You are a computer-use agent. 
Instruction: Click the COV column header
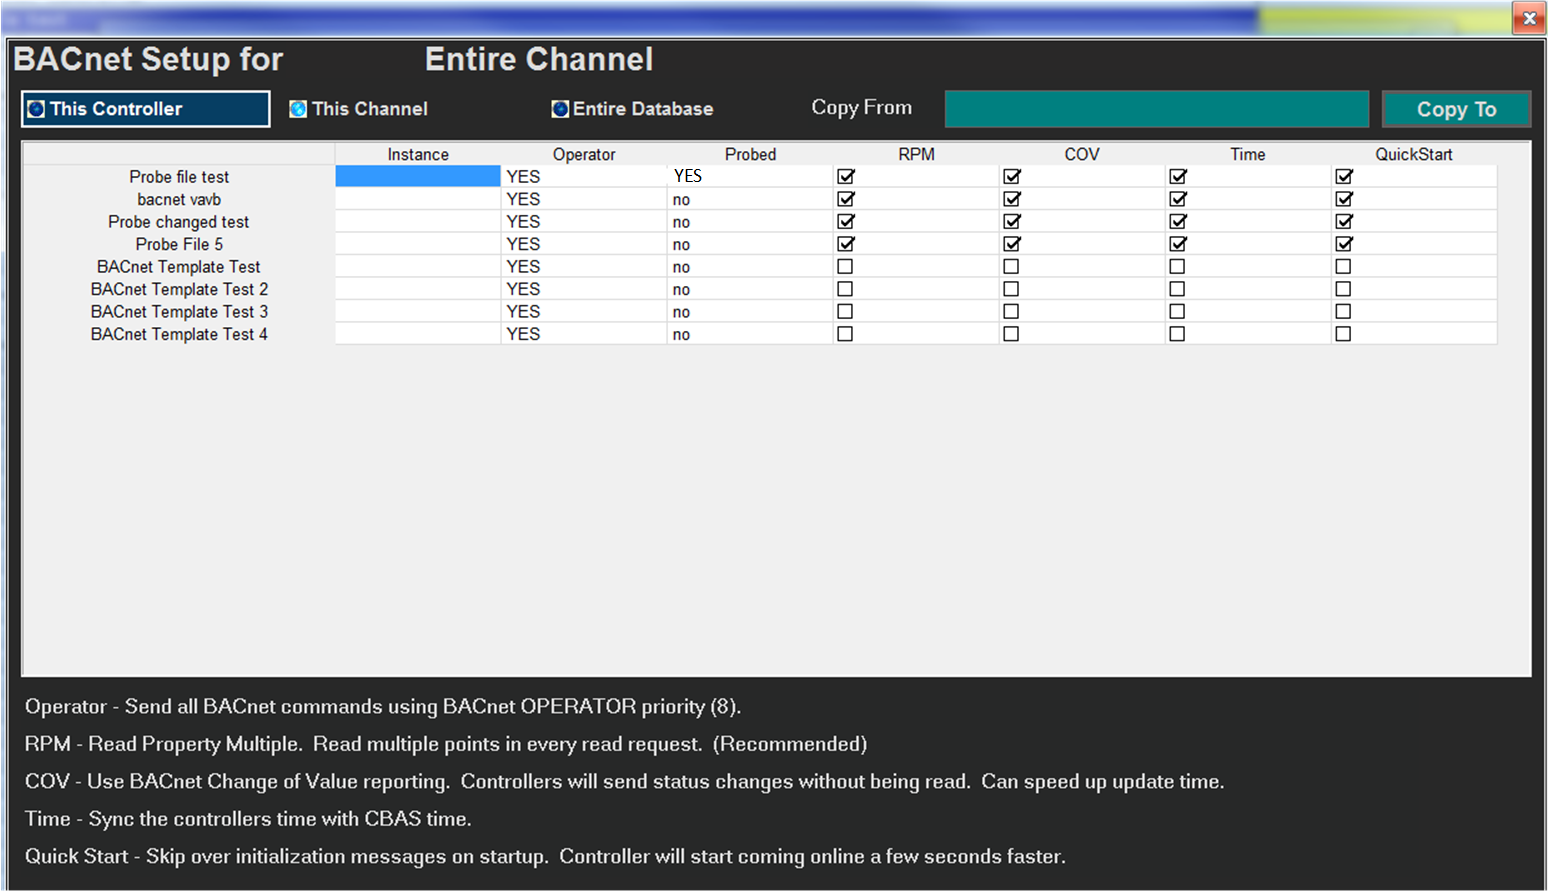tap(1082, 154)
